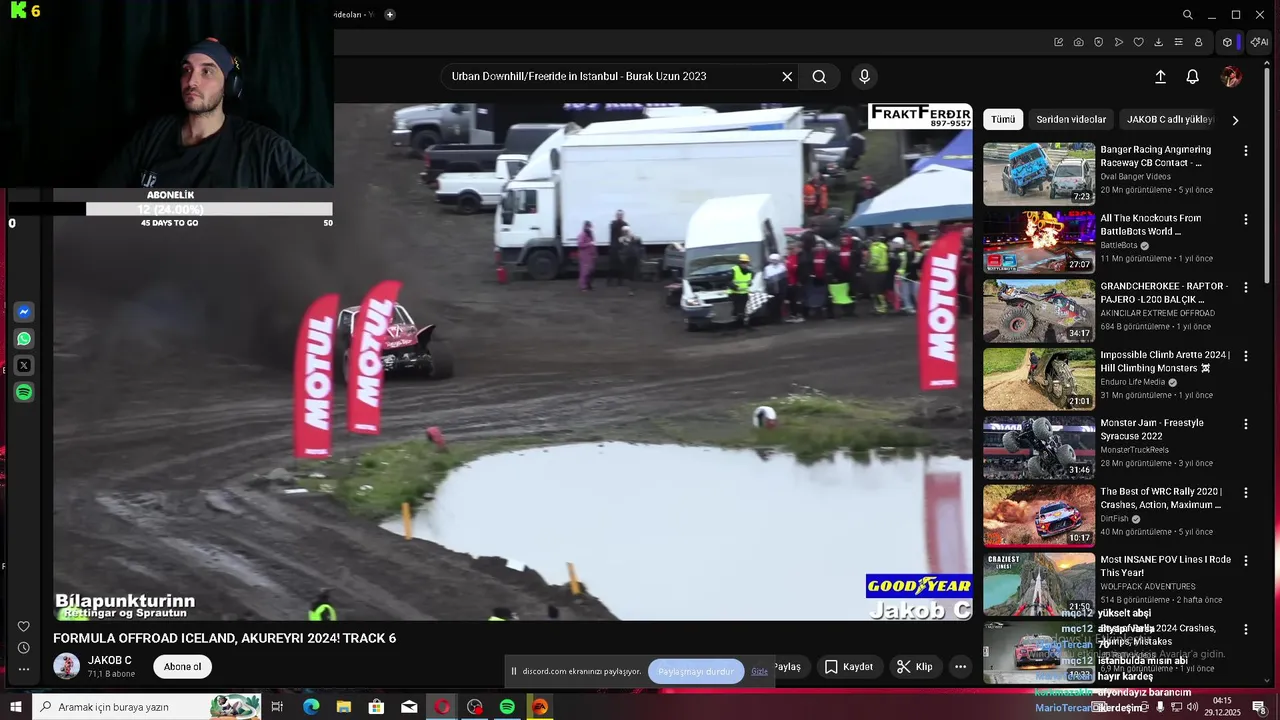This screenshot has width=1280, height=720.
Task: Open Impossible Climb Arette 2024 thumbnail
Action: point(1039,379)
